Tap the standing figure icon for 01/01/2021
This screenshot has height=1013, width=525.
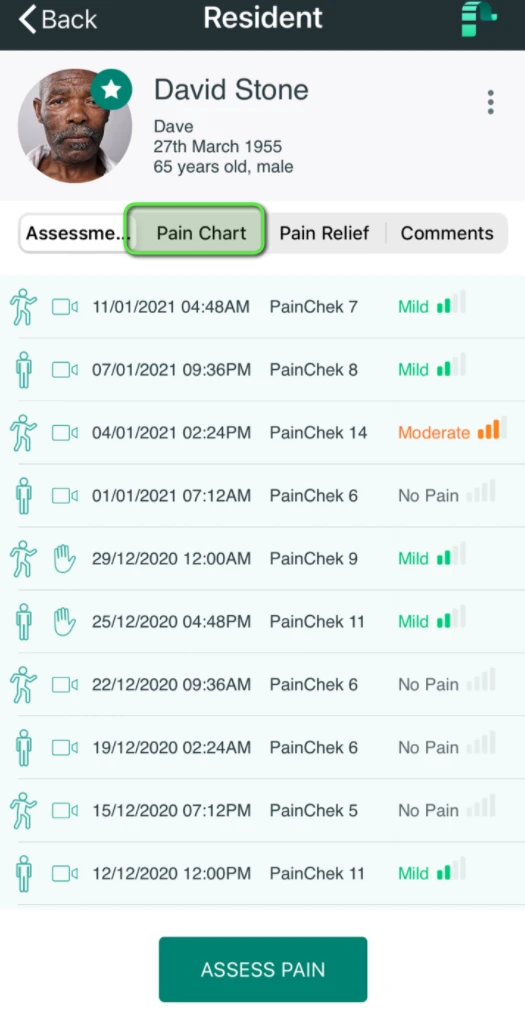tap(24, 496)
